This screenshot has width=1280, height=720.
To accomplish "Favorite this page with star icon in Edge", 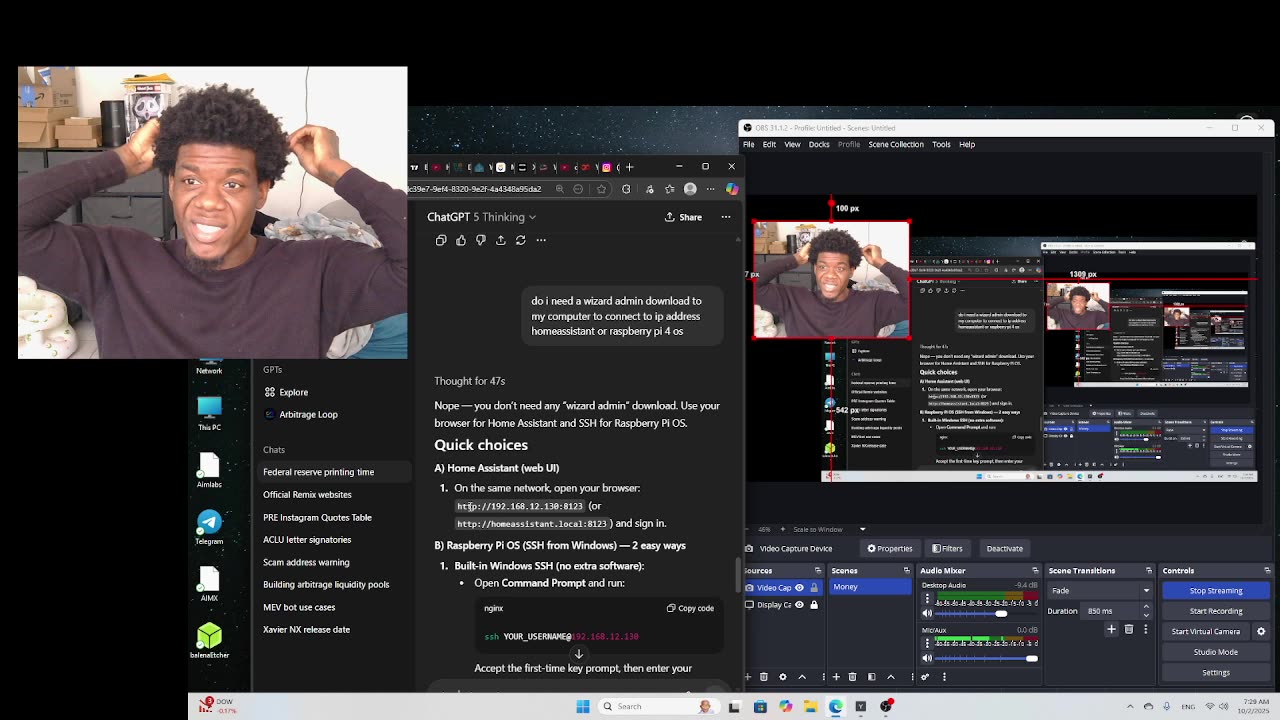I will 601,189.
